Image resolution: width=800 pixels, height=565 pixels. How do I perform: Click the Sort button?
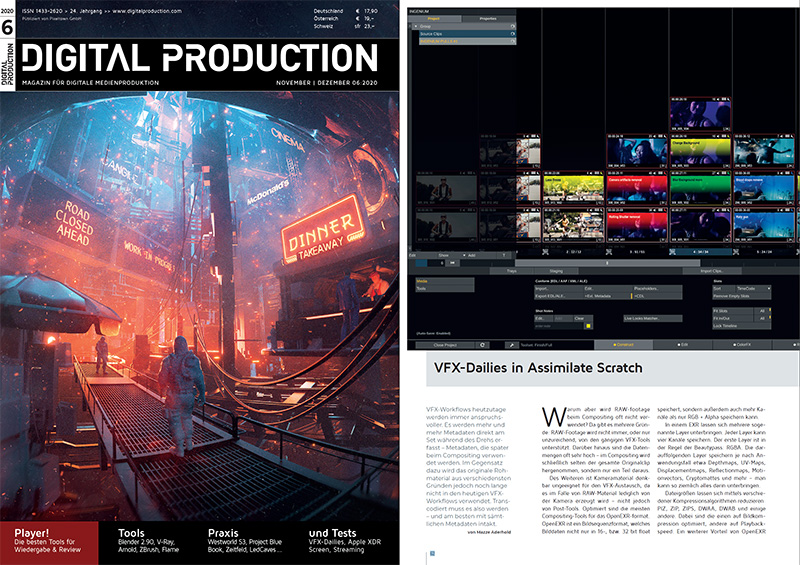point(724,288)
